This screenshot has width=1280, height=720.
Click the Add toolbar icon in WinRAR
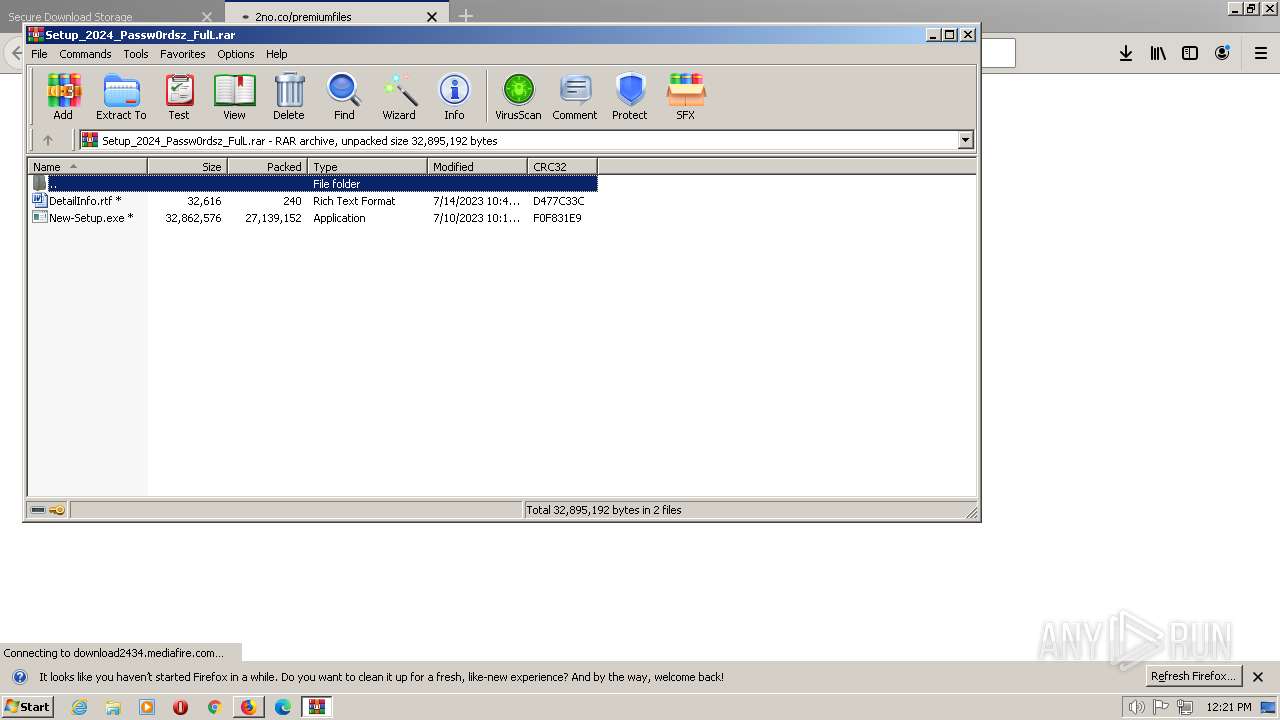tap(63, 97)
